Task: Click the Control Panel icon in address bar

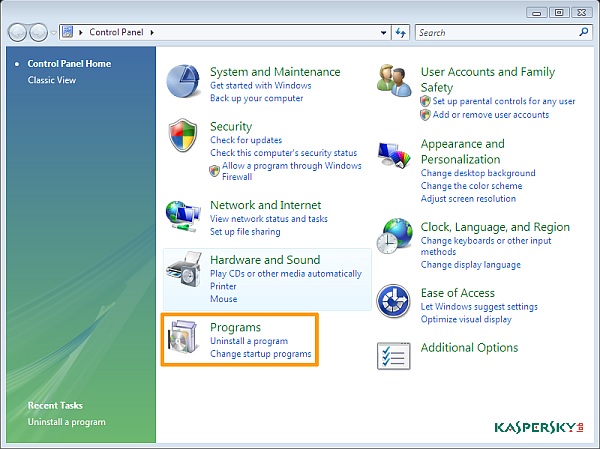Action: point(68,32)
